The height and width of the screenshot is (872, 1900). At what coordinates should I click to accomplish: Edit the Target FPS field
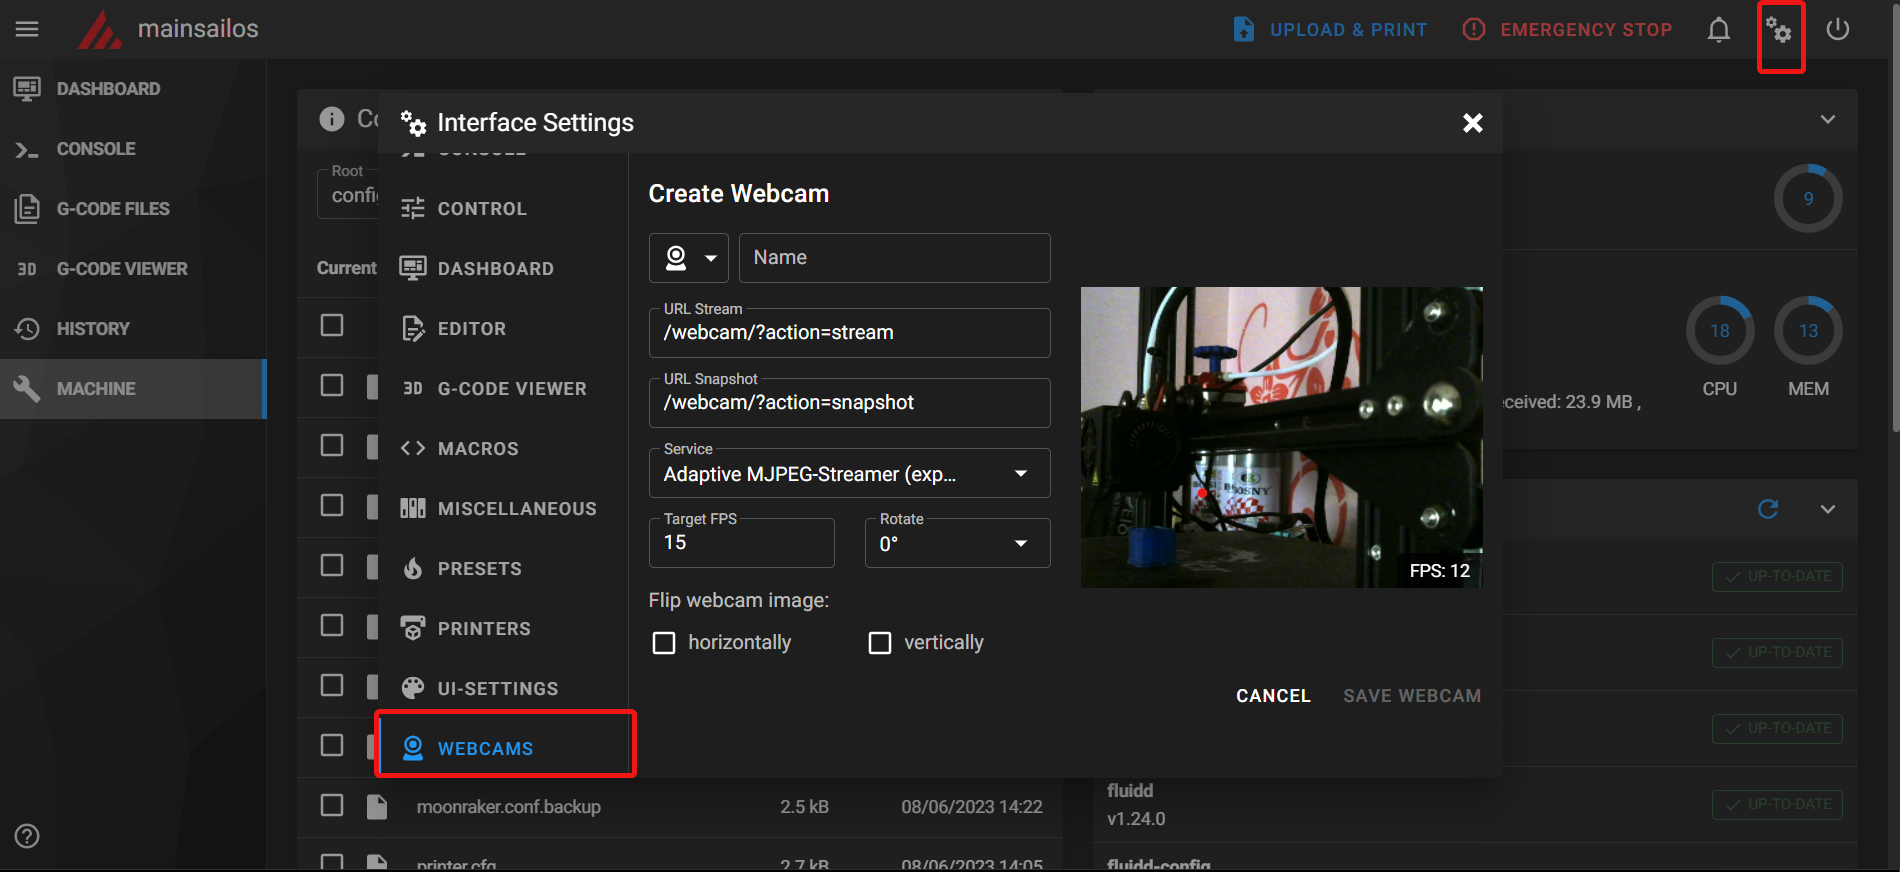click(x=742, y=543)
